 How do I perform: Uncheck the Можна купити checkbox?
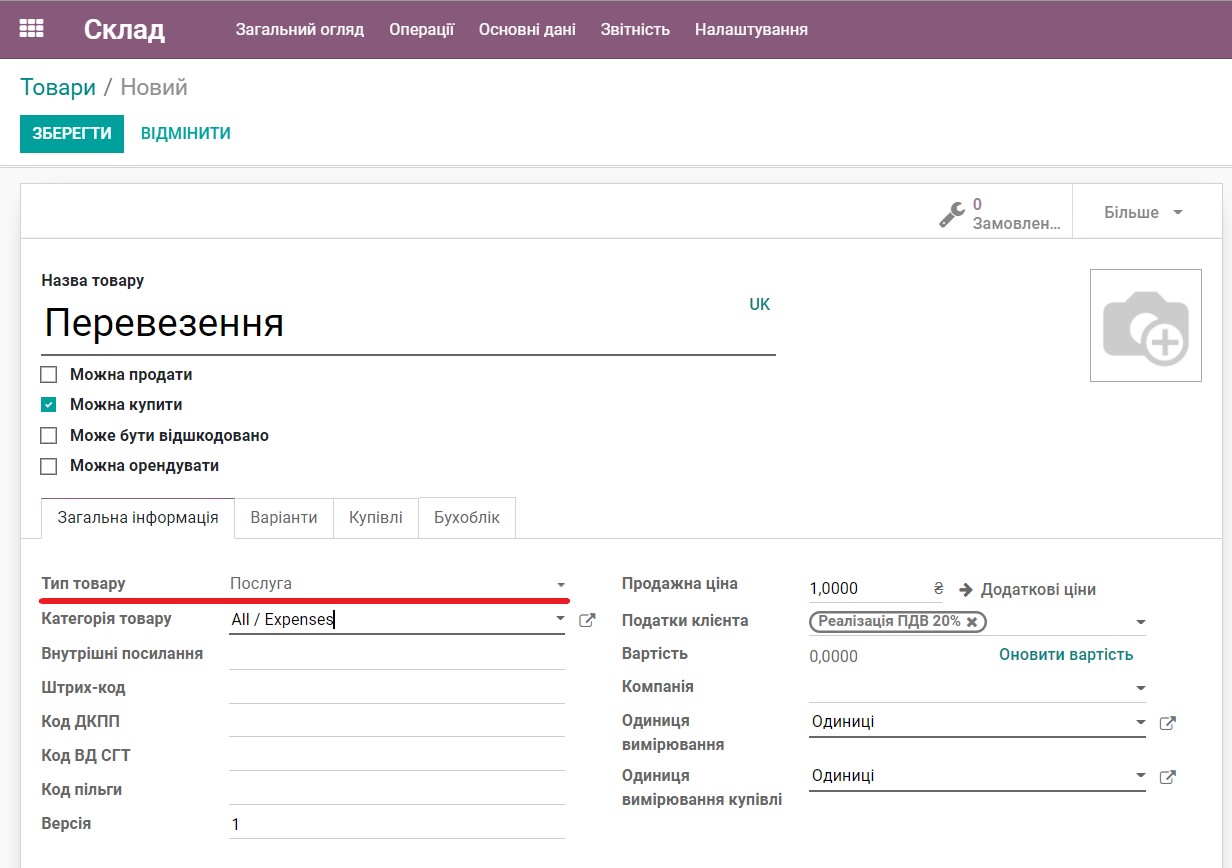pos(48,404)
